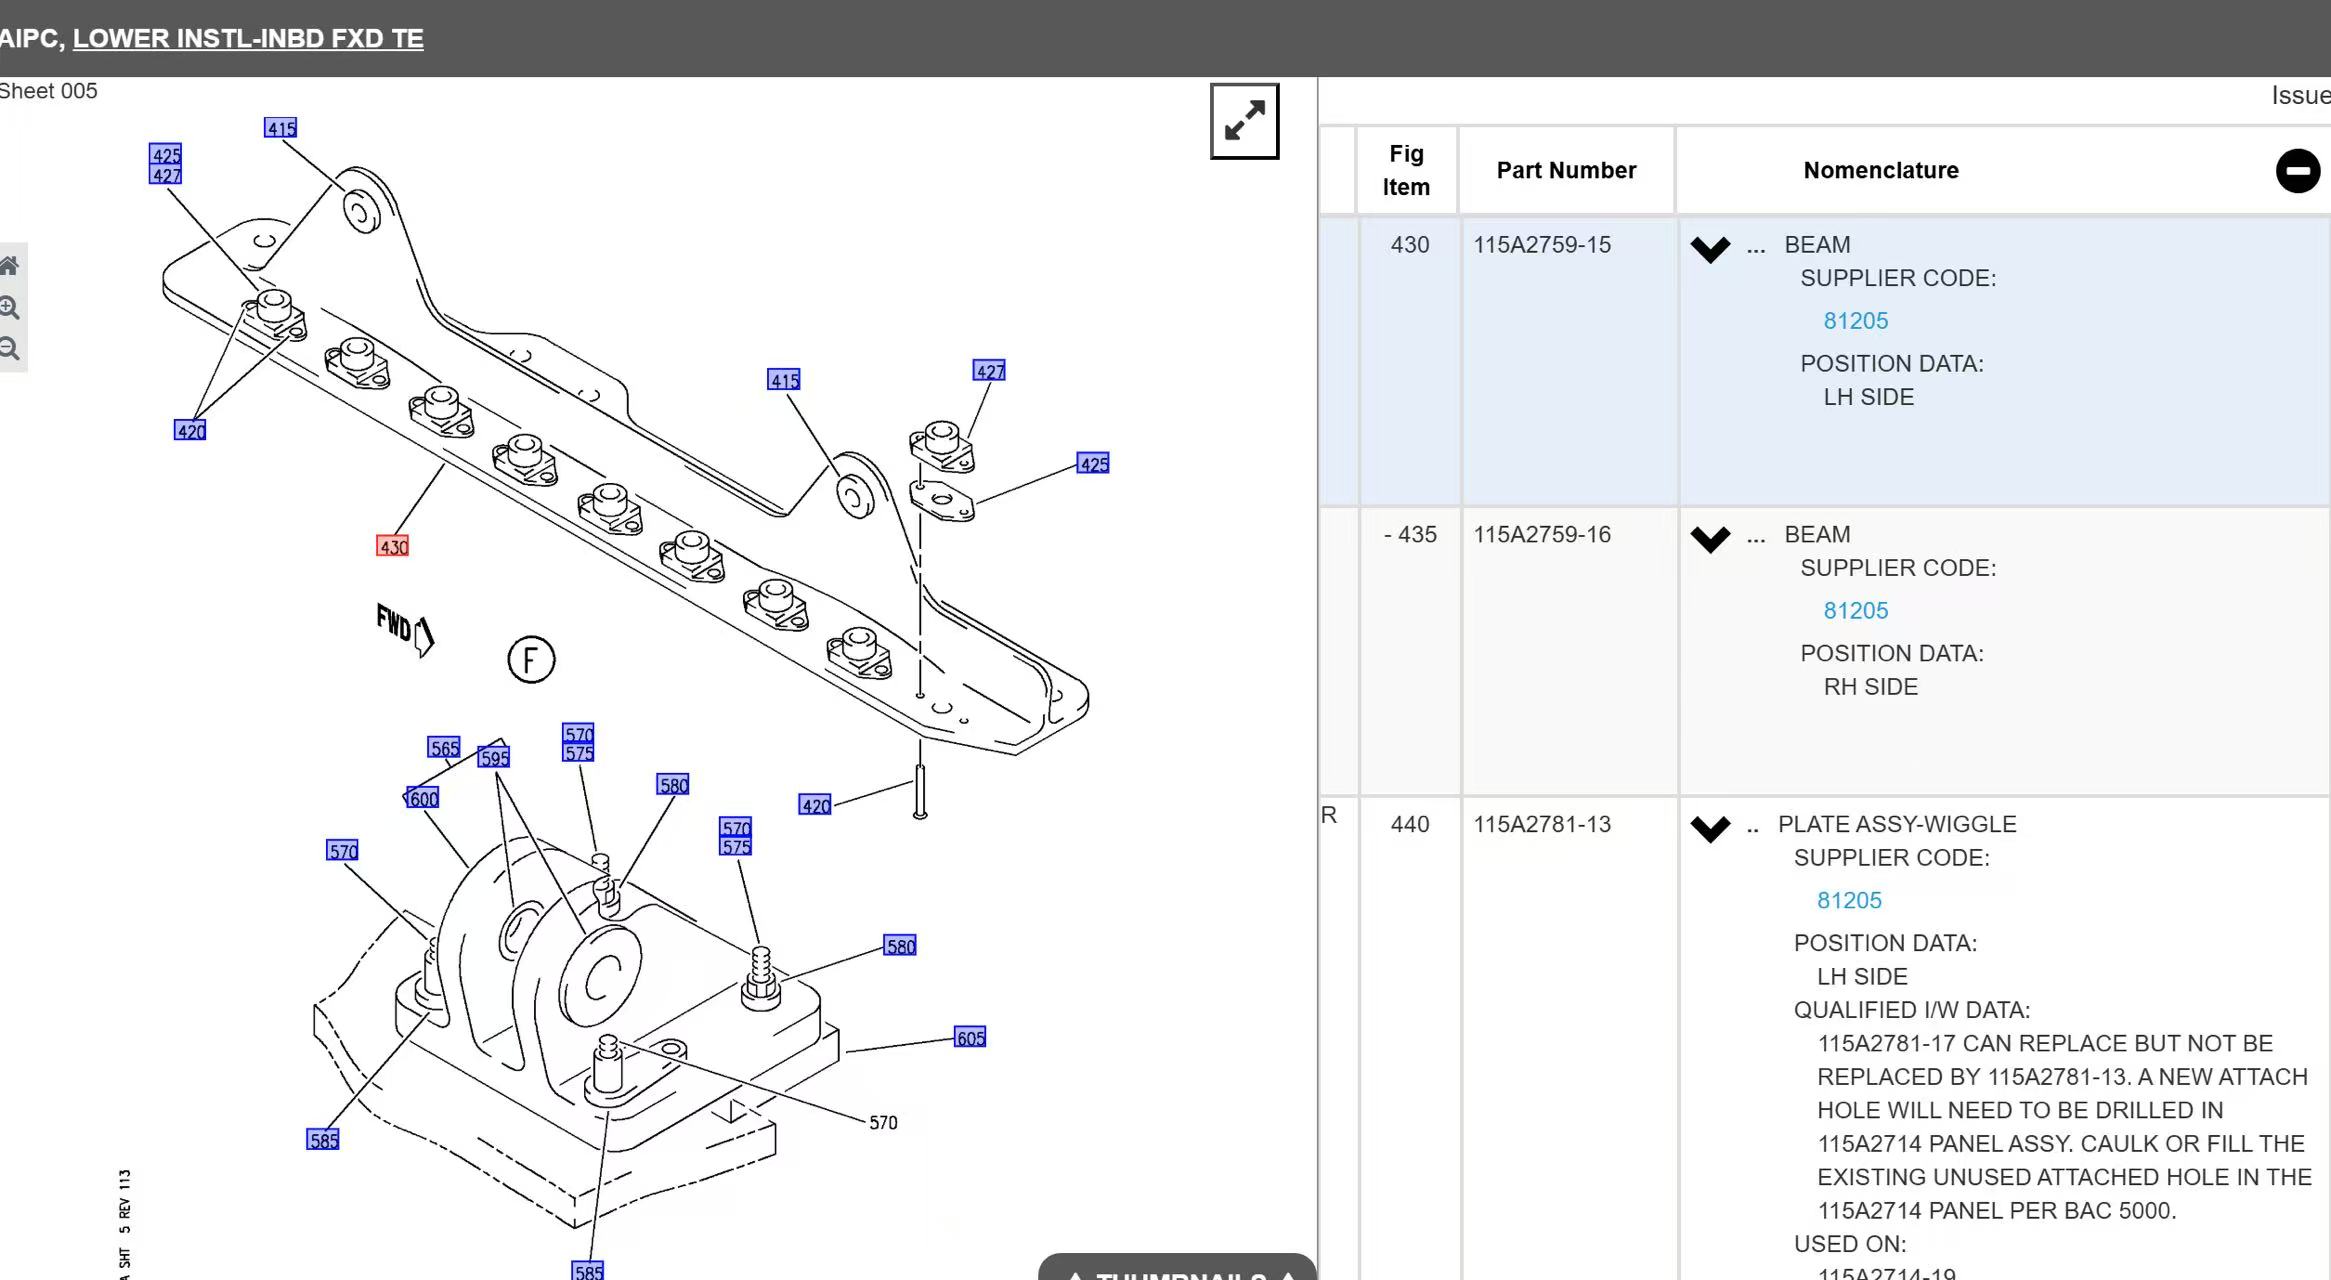
Task: Select the highlighted red callout 430
Action: point(392,546)
